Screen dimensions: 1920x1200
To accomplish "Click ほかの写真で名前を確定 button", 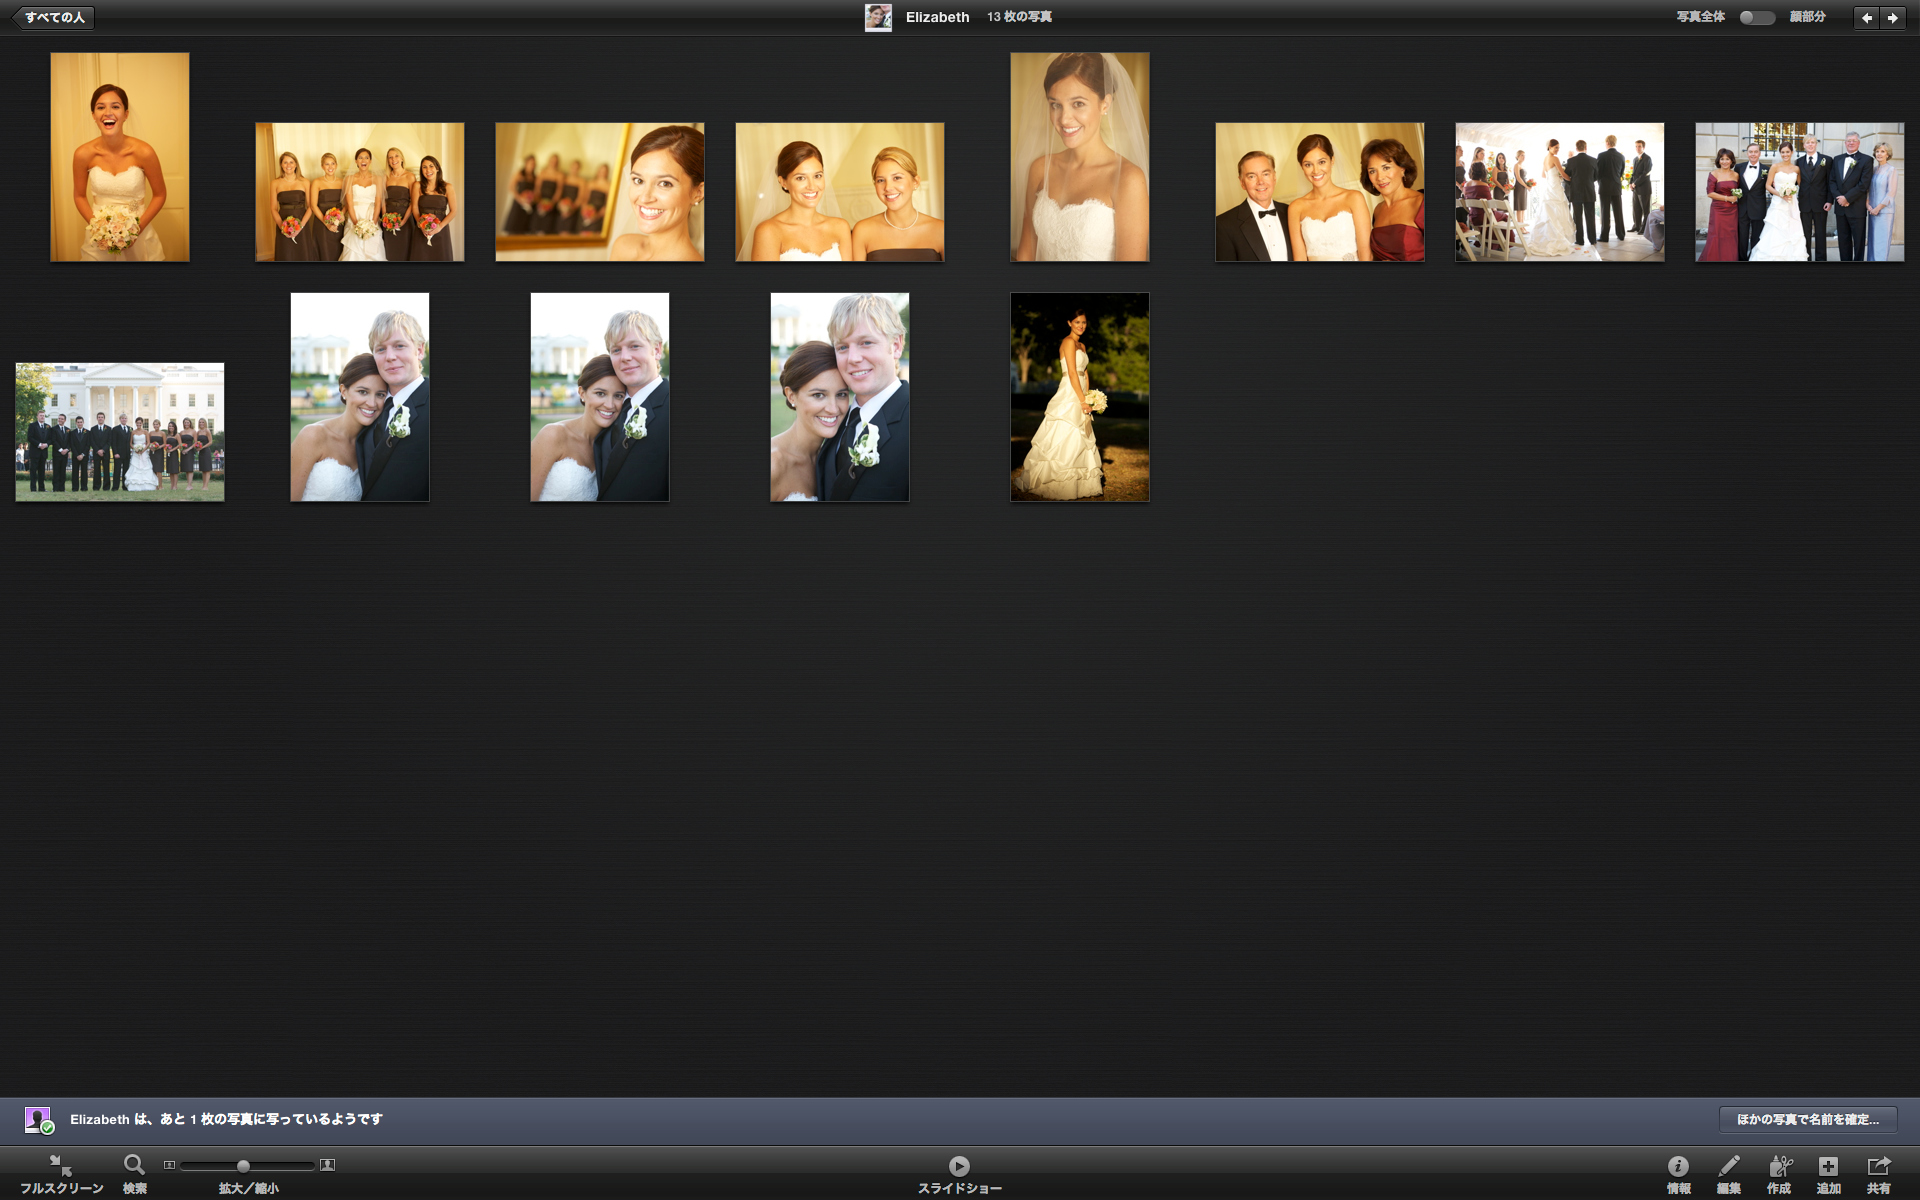I will (1807, 1119).
